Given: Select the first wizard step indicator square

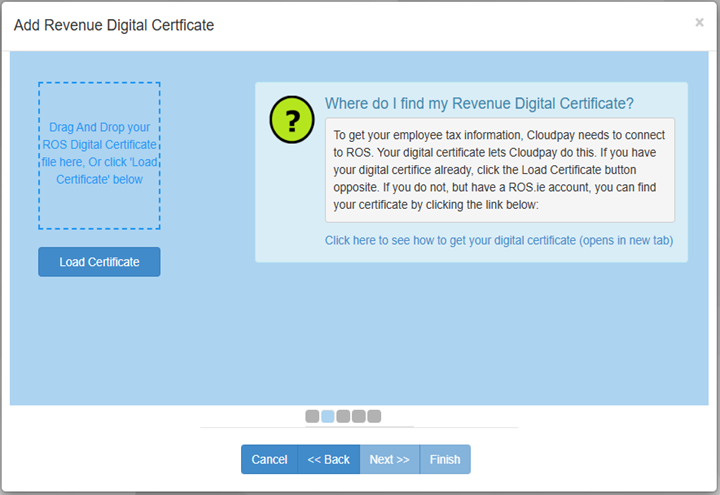Looking at the screenshot, I should pos(313,416).
